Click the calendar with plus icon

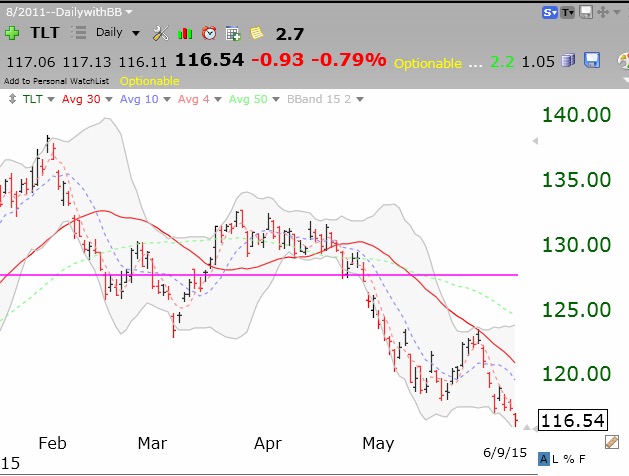[233, 34]
